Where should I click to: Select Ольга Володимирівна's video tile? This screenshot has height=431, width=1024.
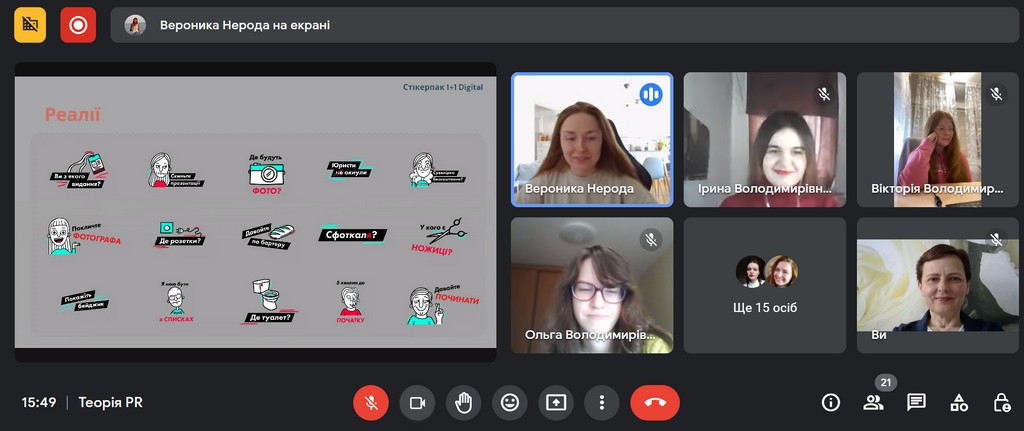[592, 285]
